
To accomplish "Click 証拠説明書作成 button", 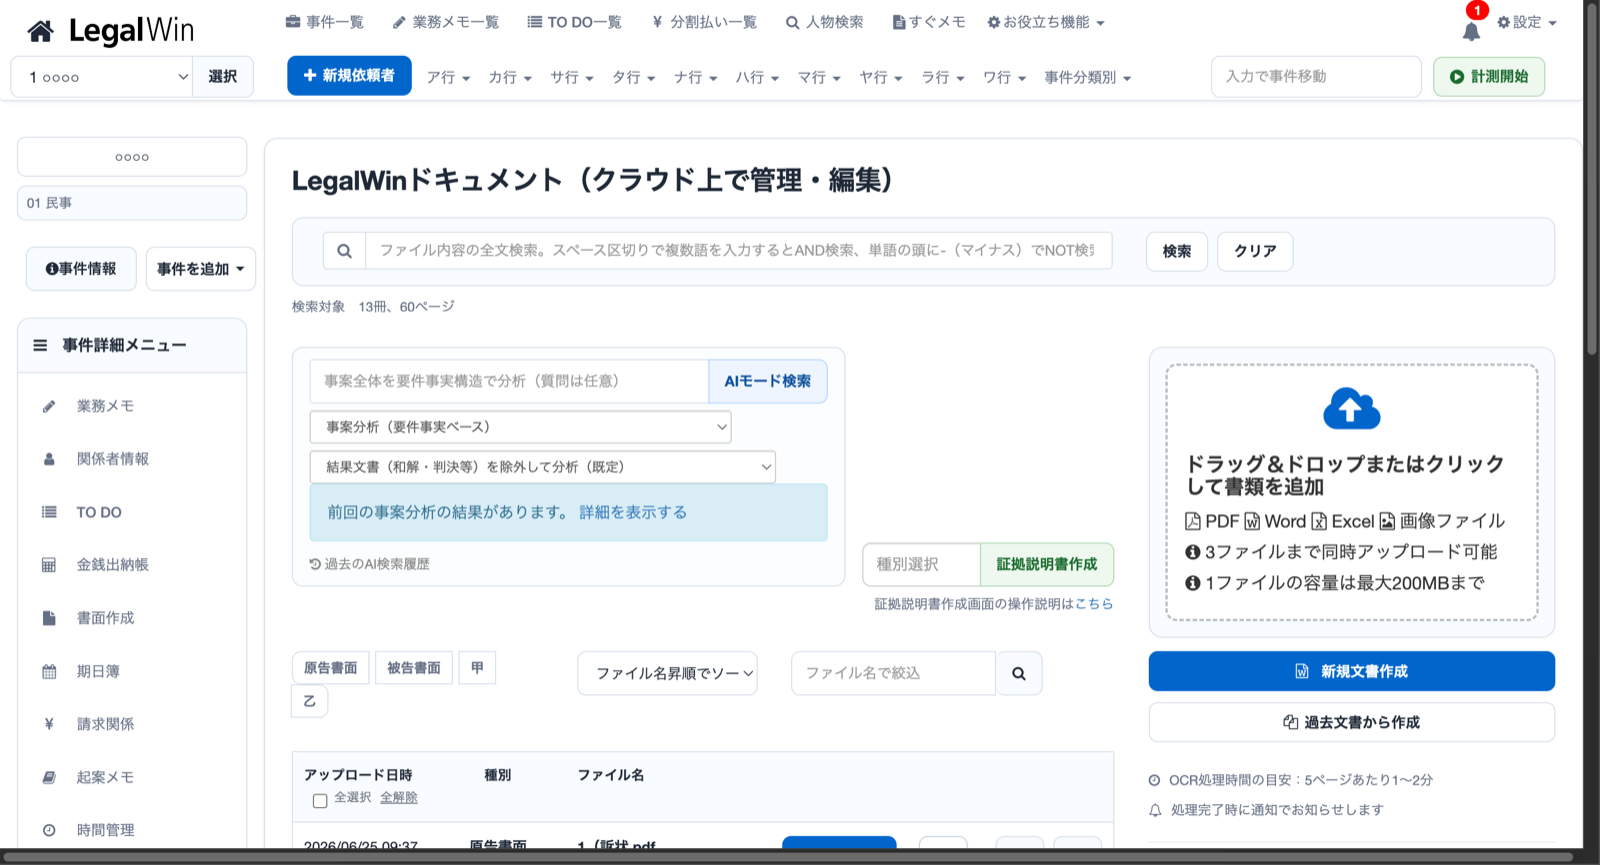I will coord(1047,565).
